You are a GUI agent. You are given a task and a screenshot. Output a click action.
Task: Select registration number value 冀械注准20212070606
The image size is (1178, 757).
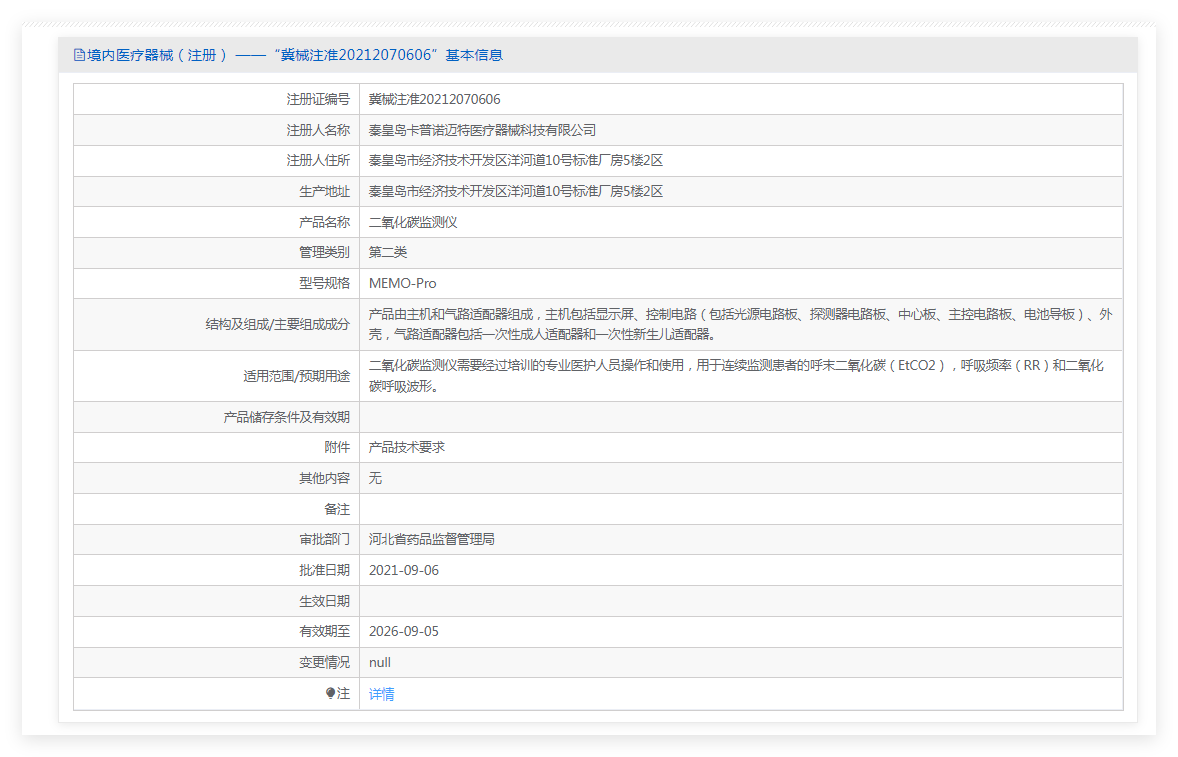click(x=434, y=99)
